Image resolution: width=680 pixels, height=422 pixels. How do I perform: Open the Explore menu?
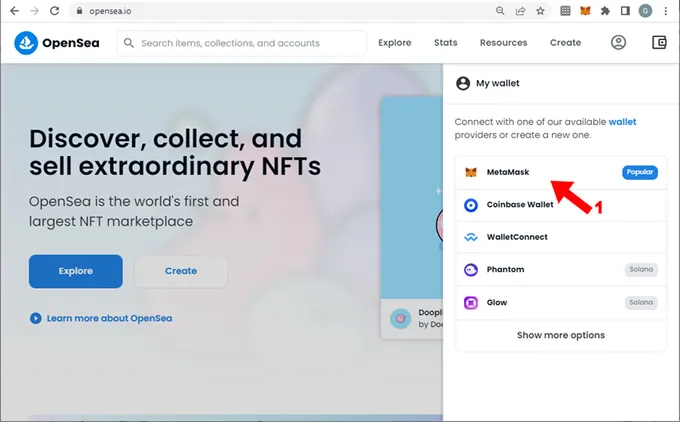(x=394, y=43)
